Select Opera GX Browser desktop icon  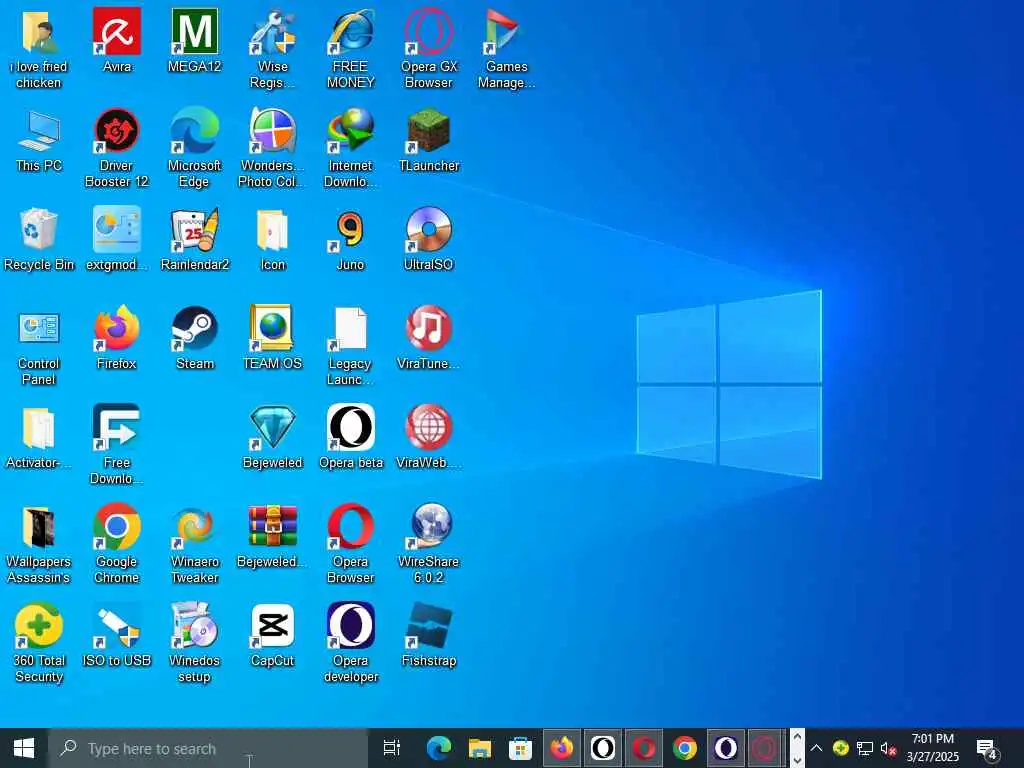(428, 48)
